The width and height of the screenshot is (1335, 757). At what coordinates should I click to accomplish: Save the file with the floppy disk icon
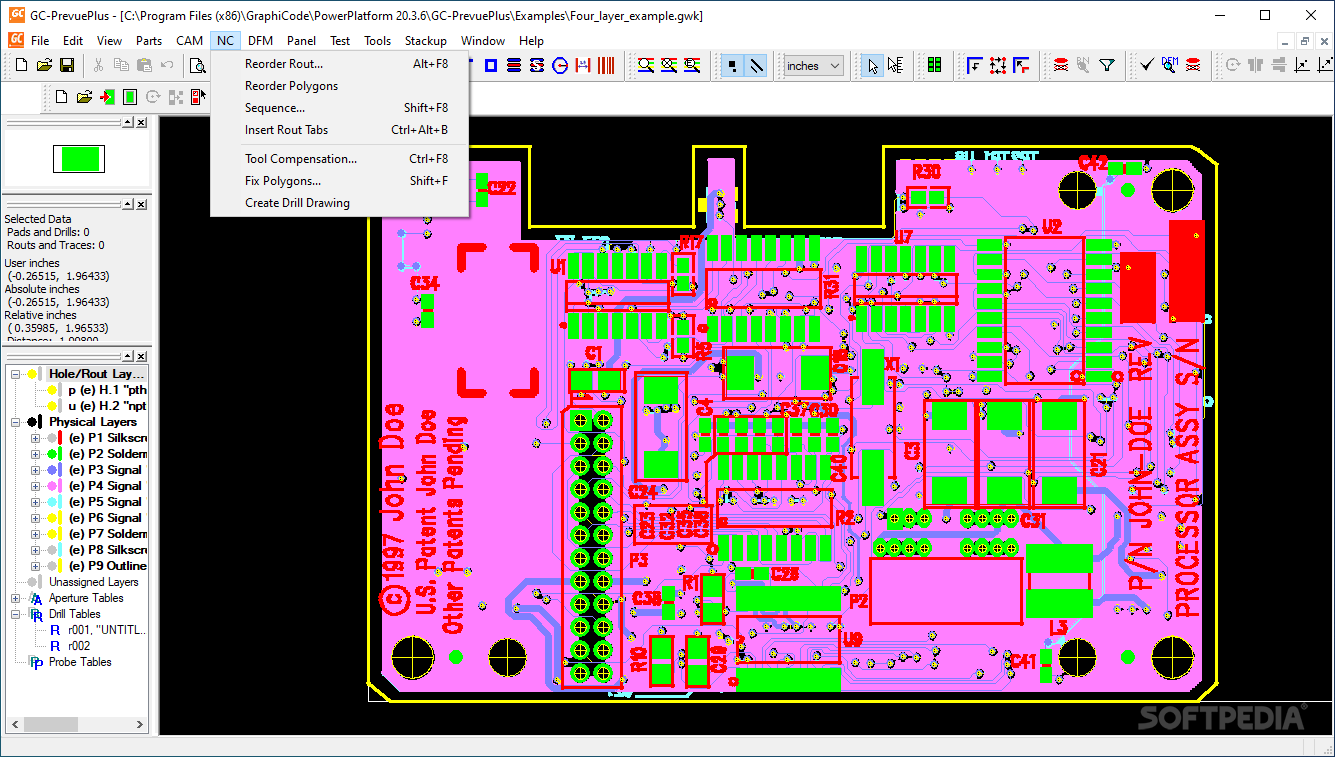tap(67, 66)
